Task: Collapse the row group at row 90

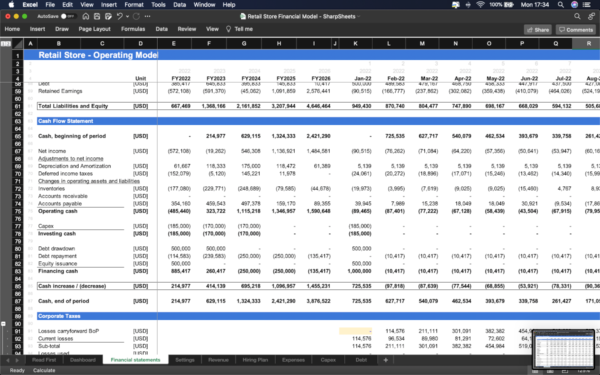Action: click(3, 324)
